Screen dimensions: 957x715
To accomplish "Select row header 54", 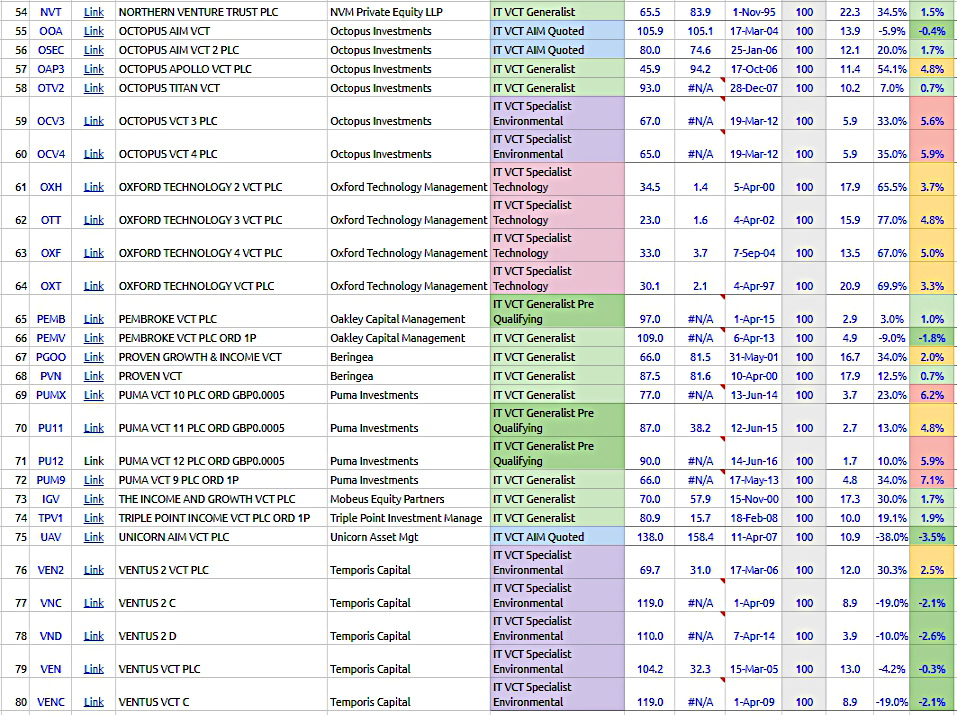I will (15, 12).
